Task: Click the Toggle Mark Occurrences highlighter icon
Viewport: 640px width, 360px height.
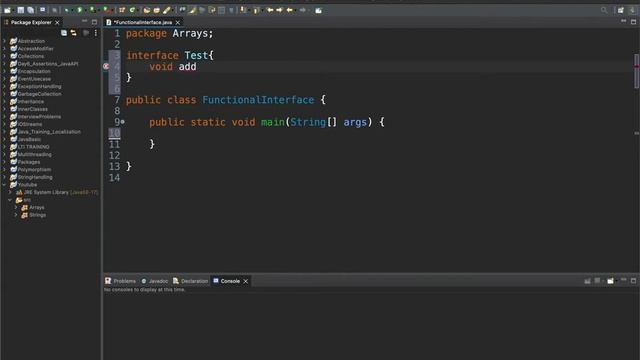Action: [192, 10]
